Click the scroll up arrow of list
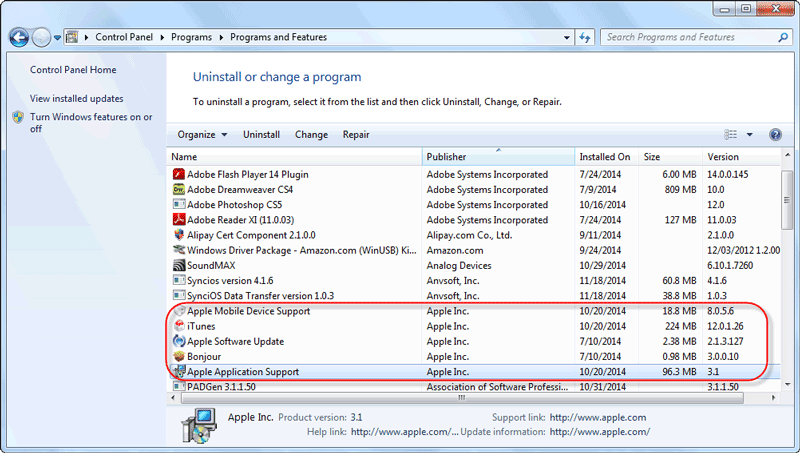 (x=787, y=154)
